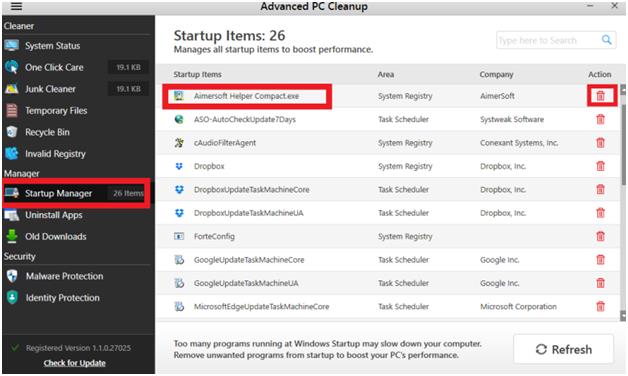Delete GoogleUpdateTaskMachineUA entry

[x=600, y=283]
